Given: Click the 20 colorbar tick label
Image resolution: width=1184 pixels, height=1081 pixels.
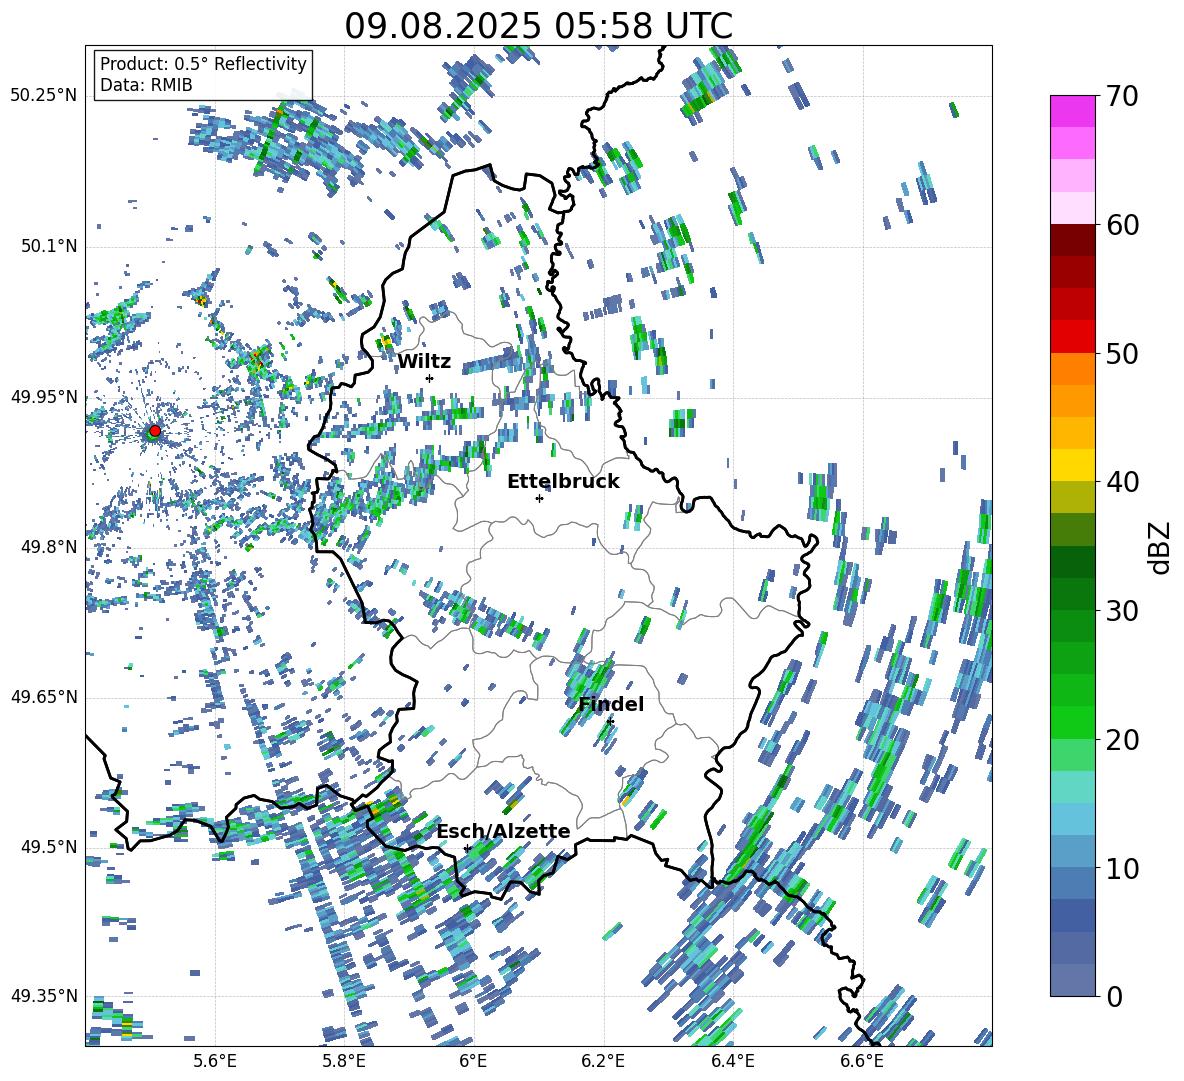Looking at the screenshot, I should tap(1123, 740).
